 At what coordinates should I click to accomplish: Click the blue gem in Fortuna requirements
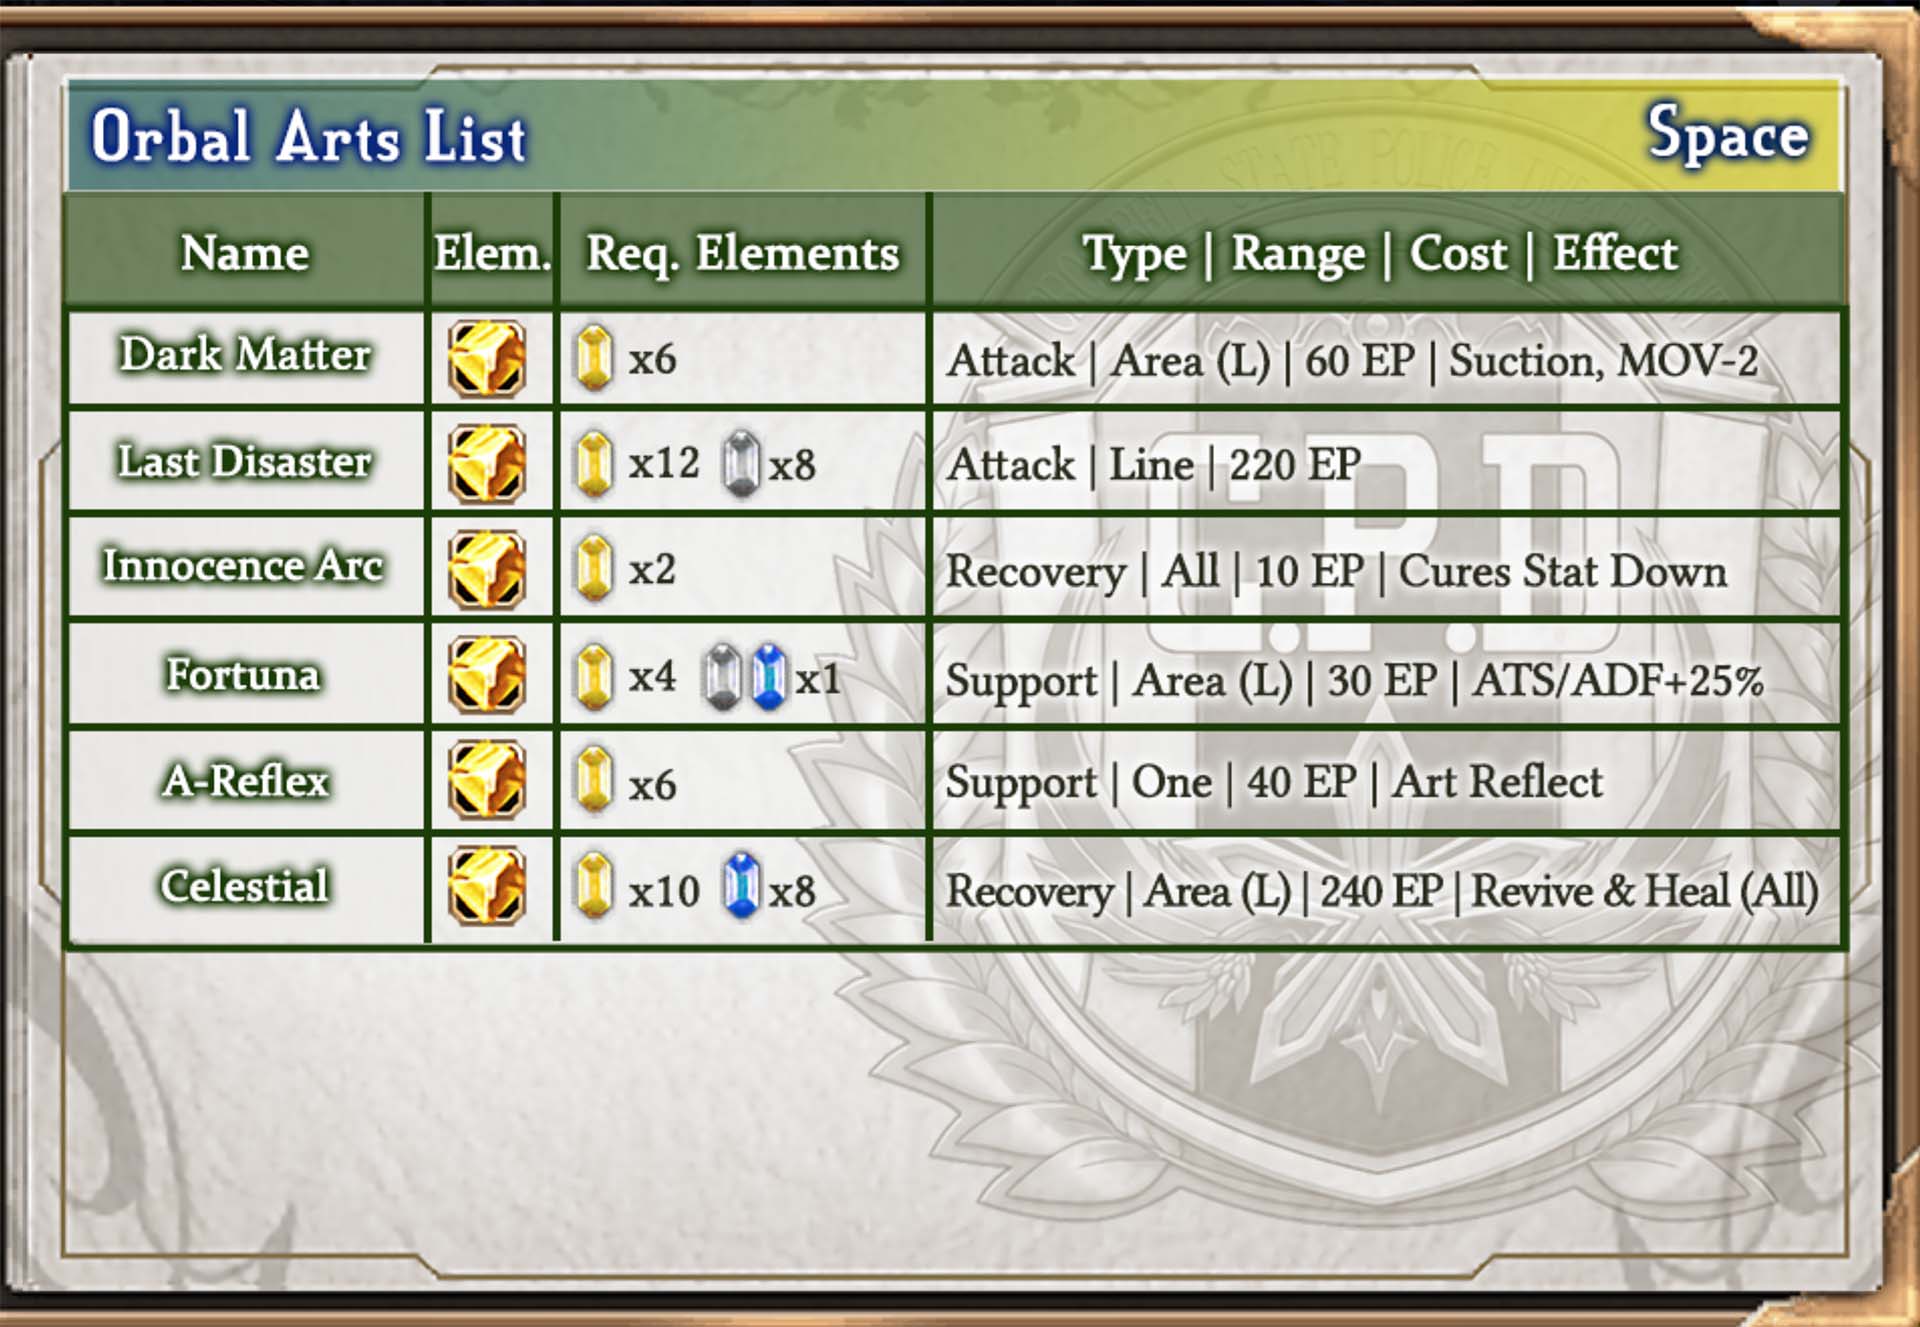[768, 677]
